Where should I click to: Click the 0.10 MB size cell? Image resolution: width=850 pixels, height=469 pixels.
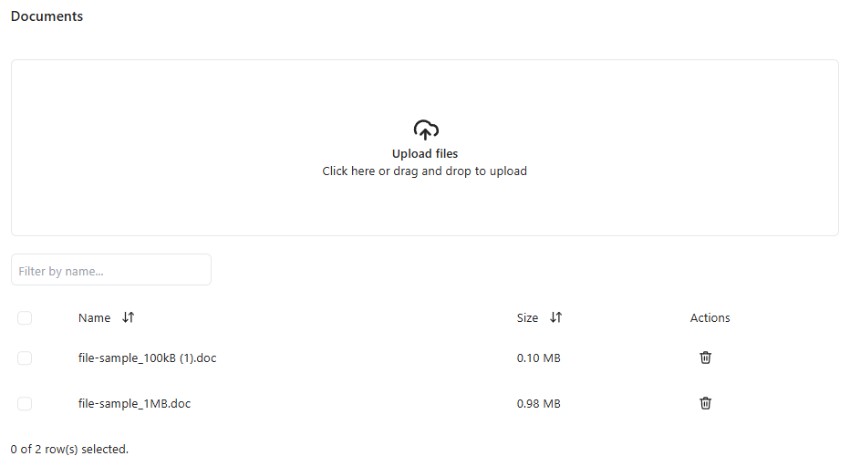(x=538, y=358)
